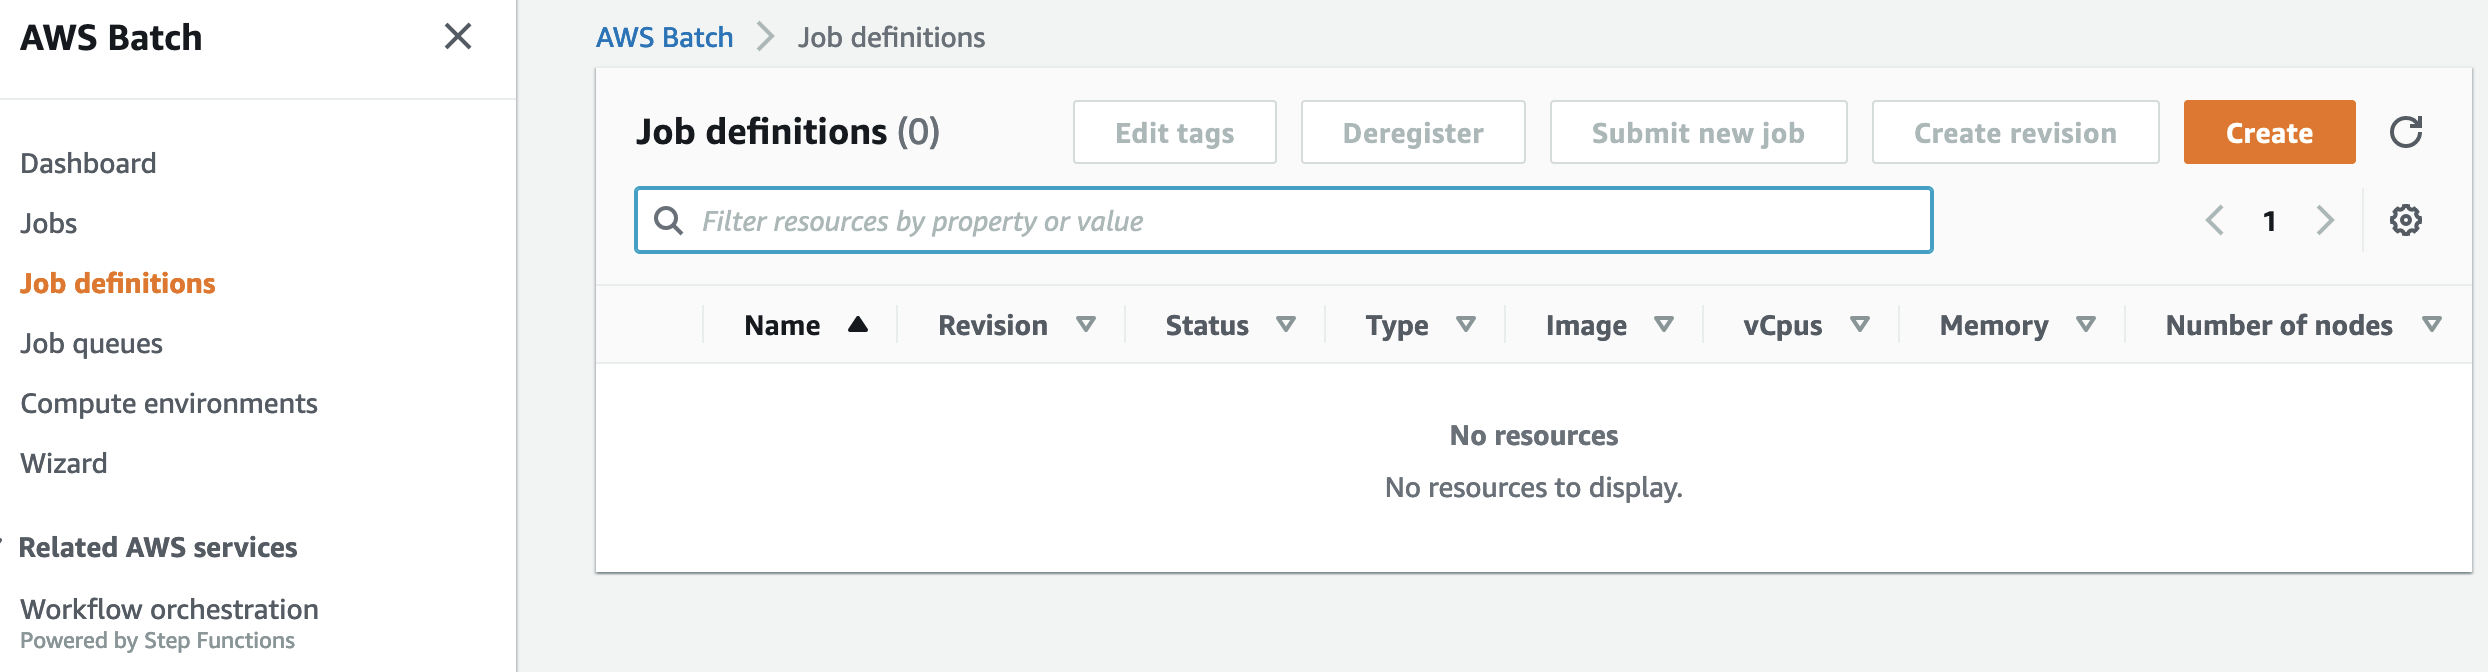Sort table by Image column arrow
This screenshot has height=672, width=2488.
pos(1664,324)
